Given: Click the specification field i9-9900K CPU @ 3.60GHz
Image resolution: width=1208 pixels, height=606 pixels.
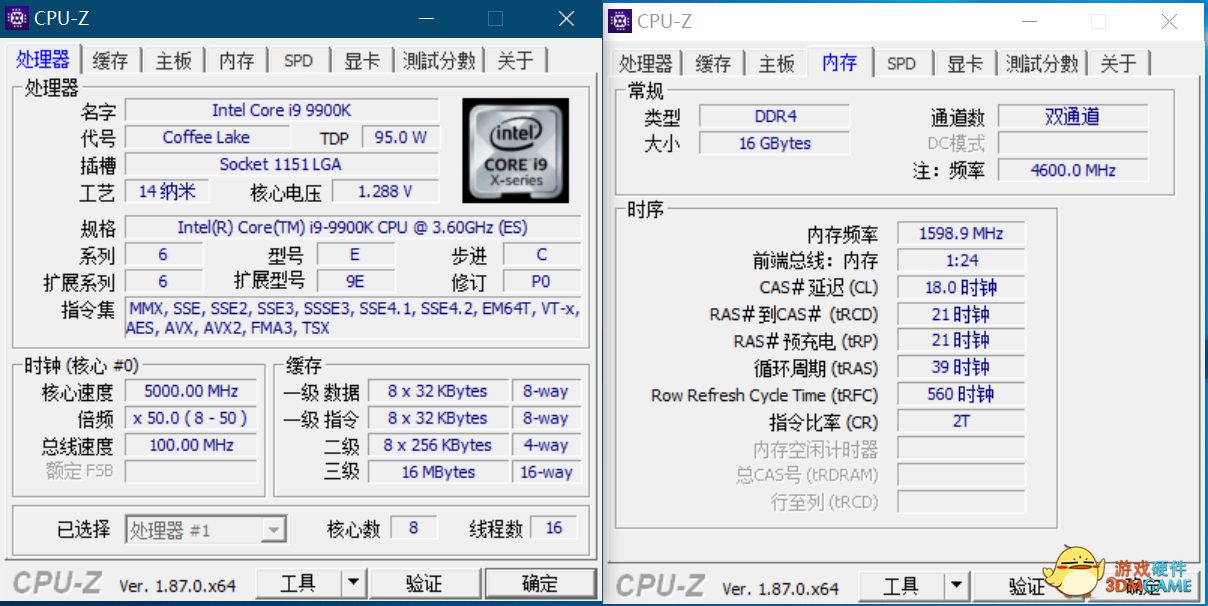Looking at the screenshot, I should (x=353, y=227).
